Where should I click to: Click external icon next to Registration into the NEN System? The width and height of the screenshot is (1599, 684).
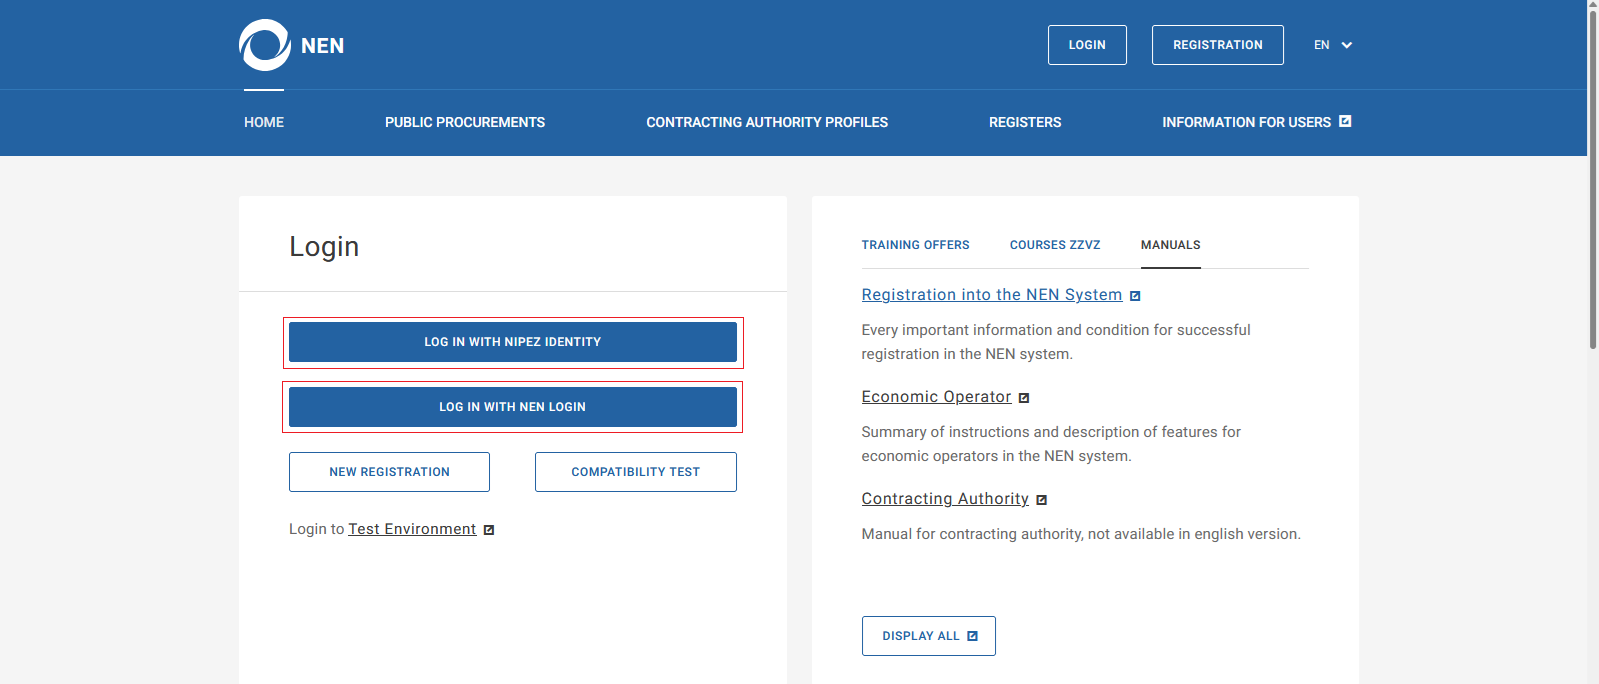coord(1135,296)
